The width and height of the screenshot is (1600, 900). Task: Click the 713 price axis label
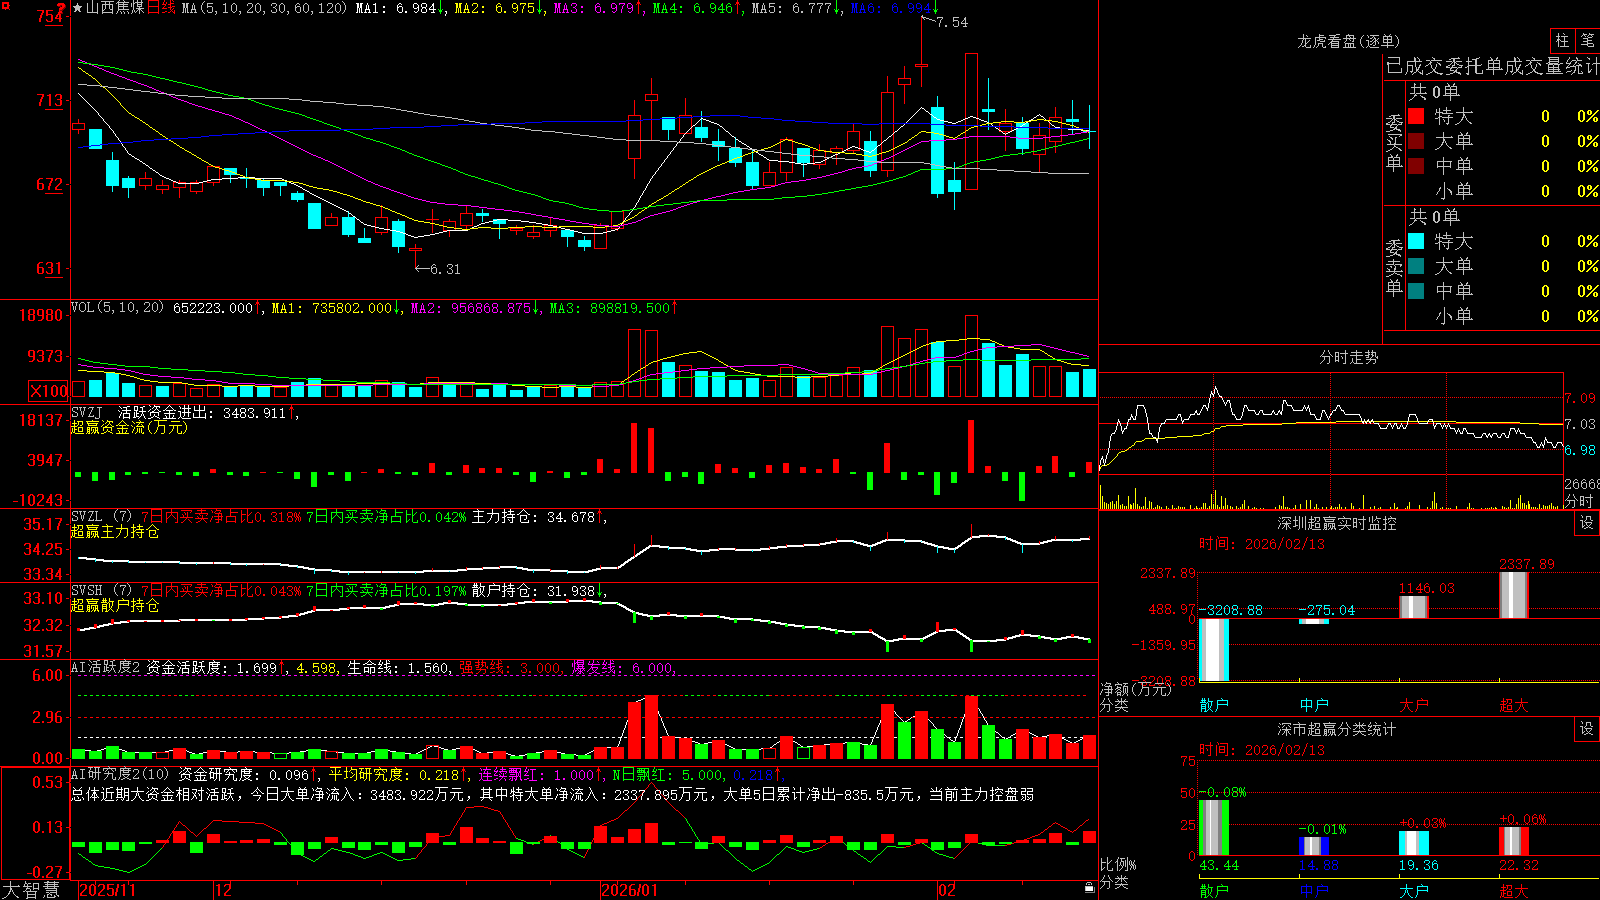[49, 100]
